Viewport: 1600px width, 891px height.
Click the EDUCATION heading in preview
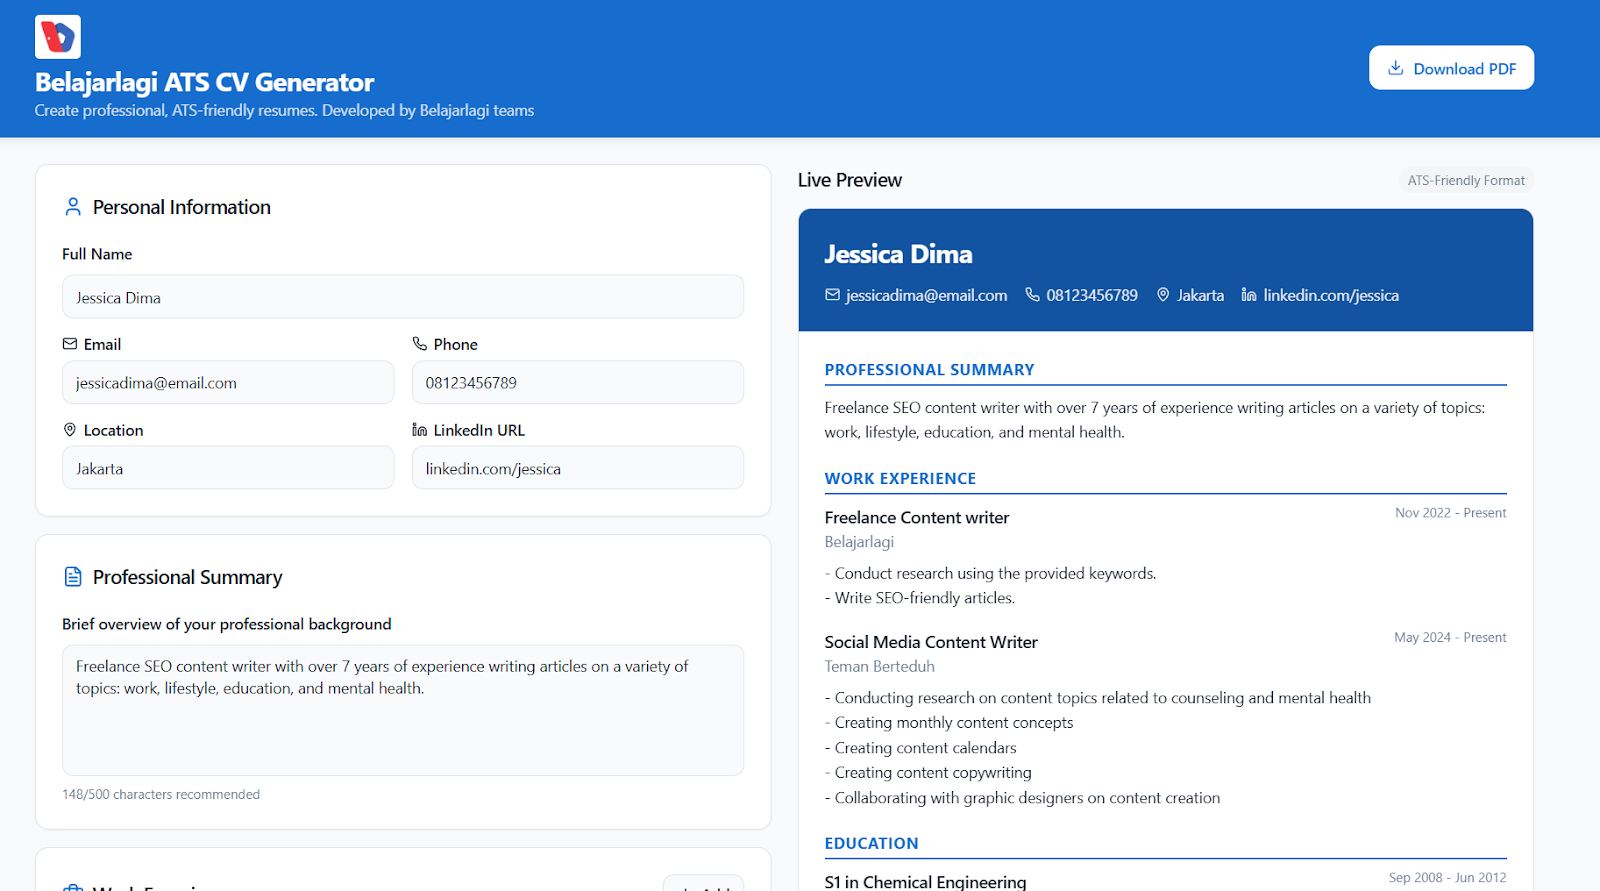pos(871,844)
